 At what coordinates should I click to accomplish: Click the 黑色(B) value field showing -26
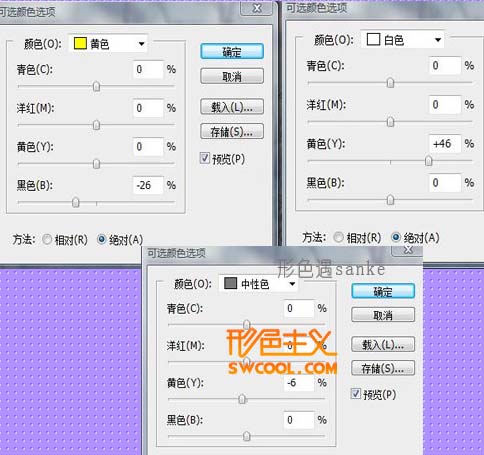coord(148,185)
